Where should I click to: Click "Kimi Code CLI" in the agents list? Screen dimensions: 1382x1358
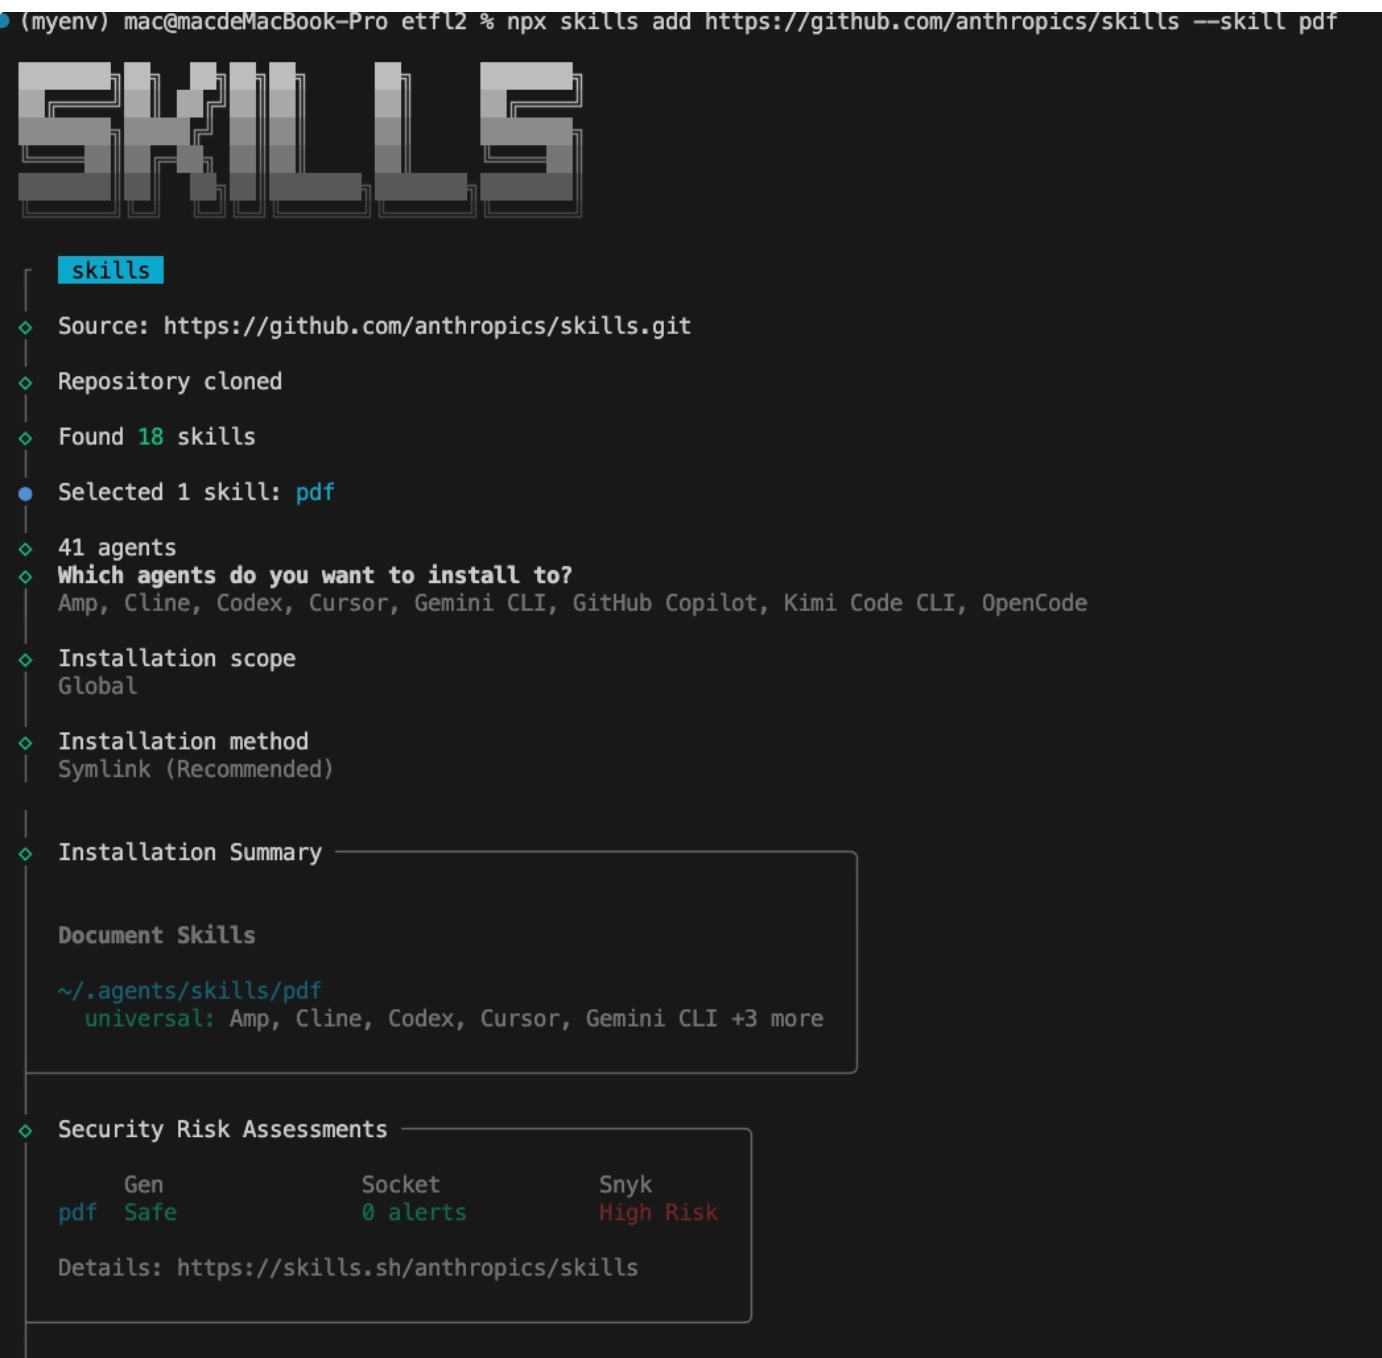[869, 603]
